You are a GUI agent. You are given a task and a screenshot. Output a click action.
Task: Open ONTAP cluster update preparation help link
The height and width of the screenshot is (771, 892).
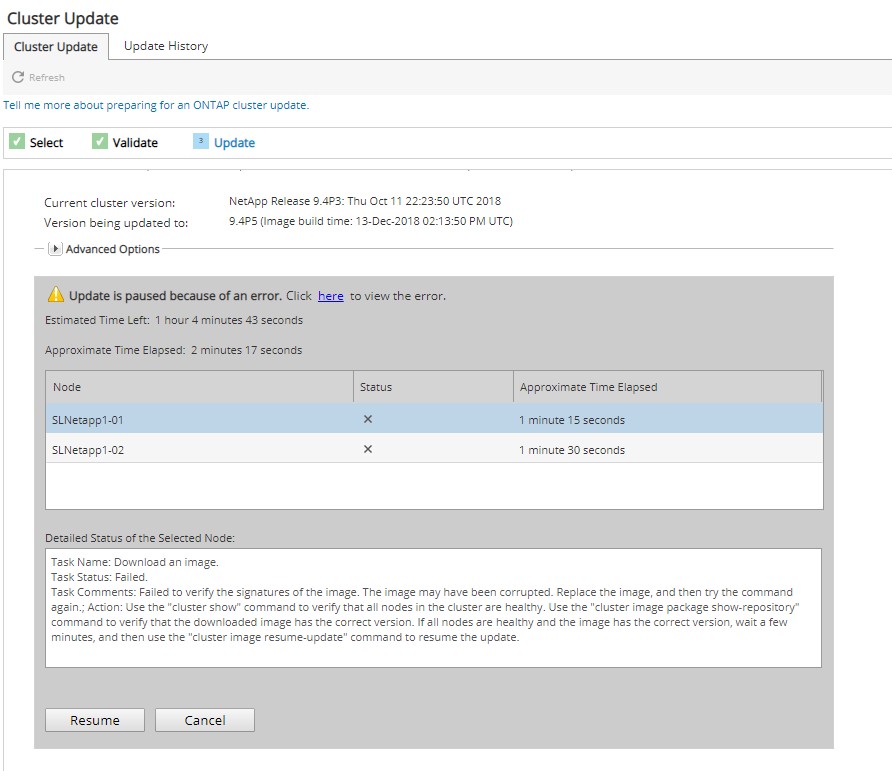coord(156,105)
